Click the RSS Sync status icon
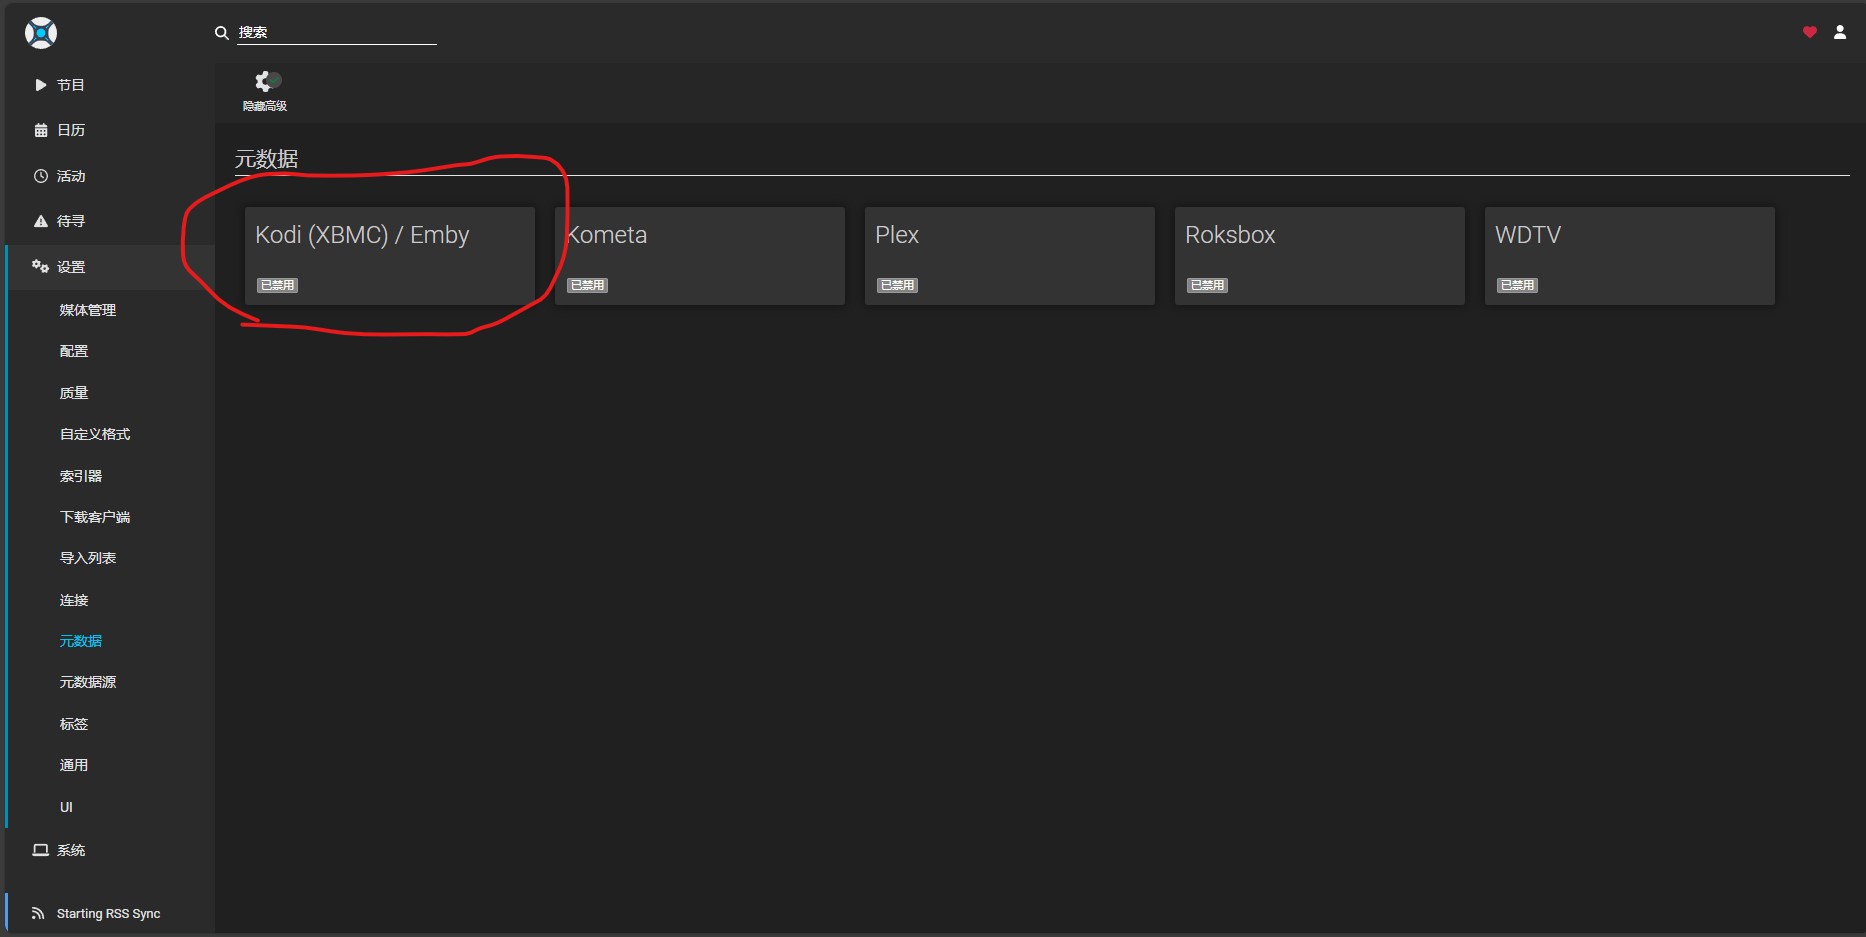The height and width of the screenshot is (937, 1866). (x=38, y=913)
